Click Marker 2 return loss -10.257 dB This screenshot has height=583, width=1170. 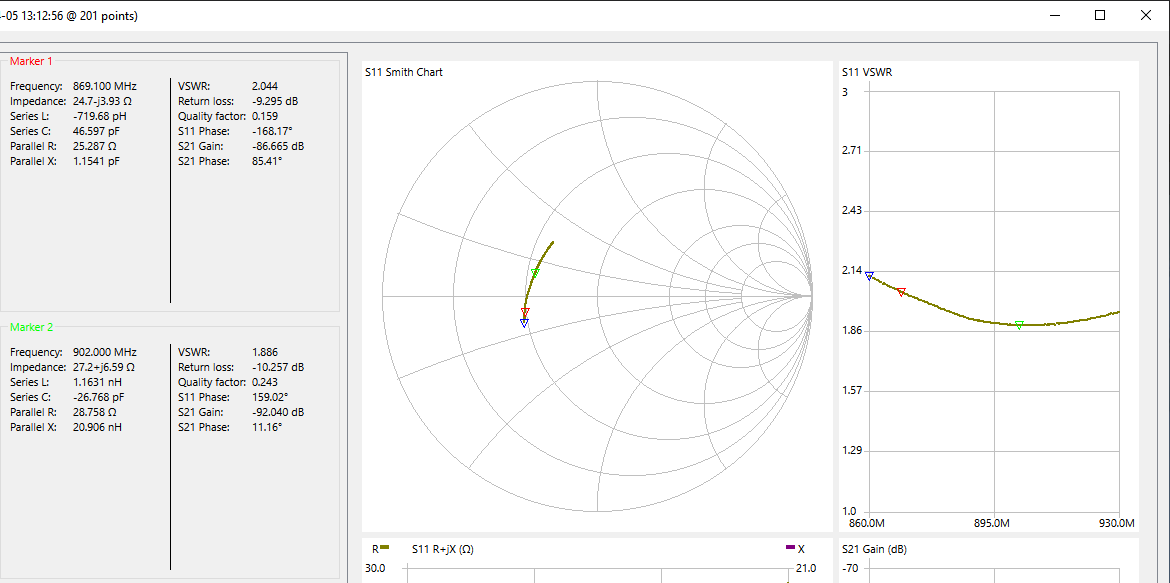[278, 367]
